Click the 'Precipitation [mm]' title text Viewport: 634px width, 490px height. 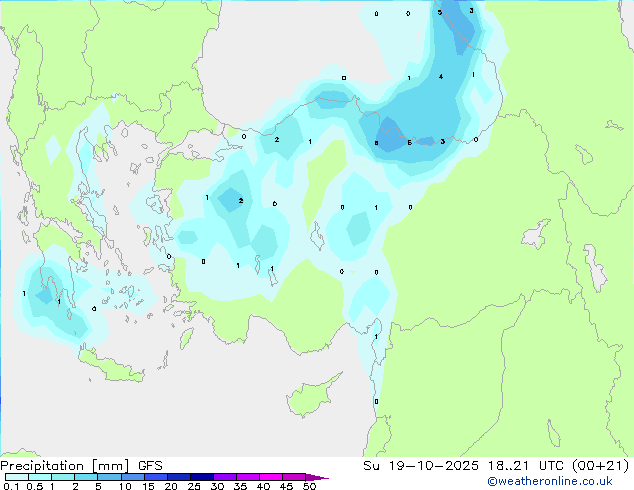click(x=65, y=466)
